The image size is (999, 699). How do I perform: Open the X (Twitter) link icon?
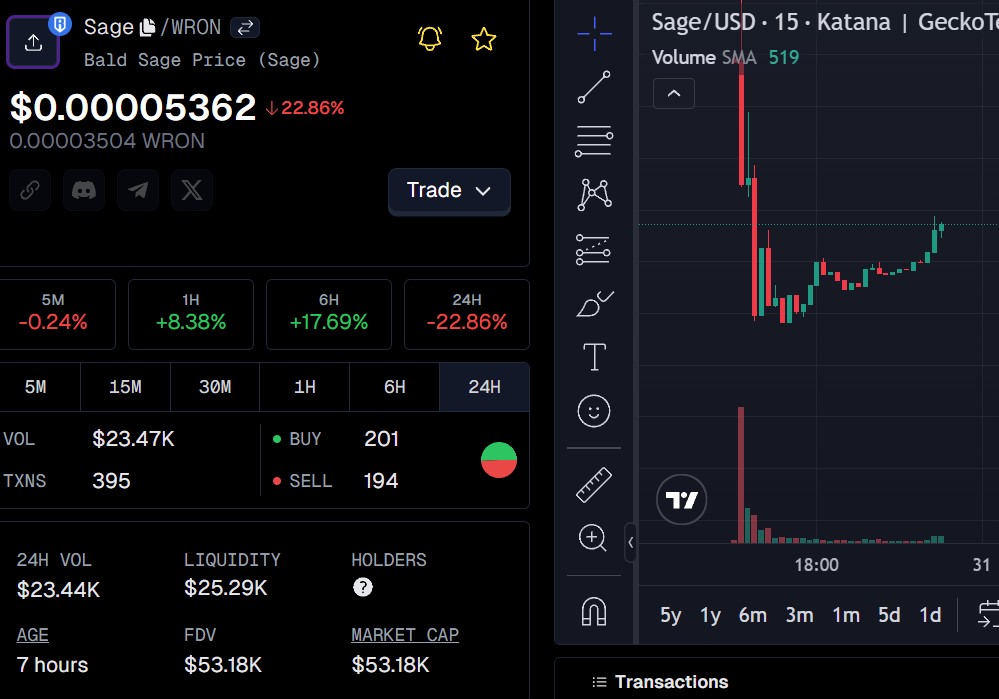coord(192,190)
